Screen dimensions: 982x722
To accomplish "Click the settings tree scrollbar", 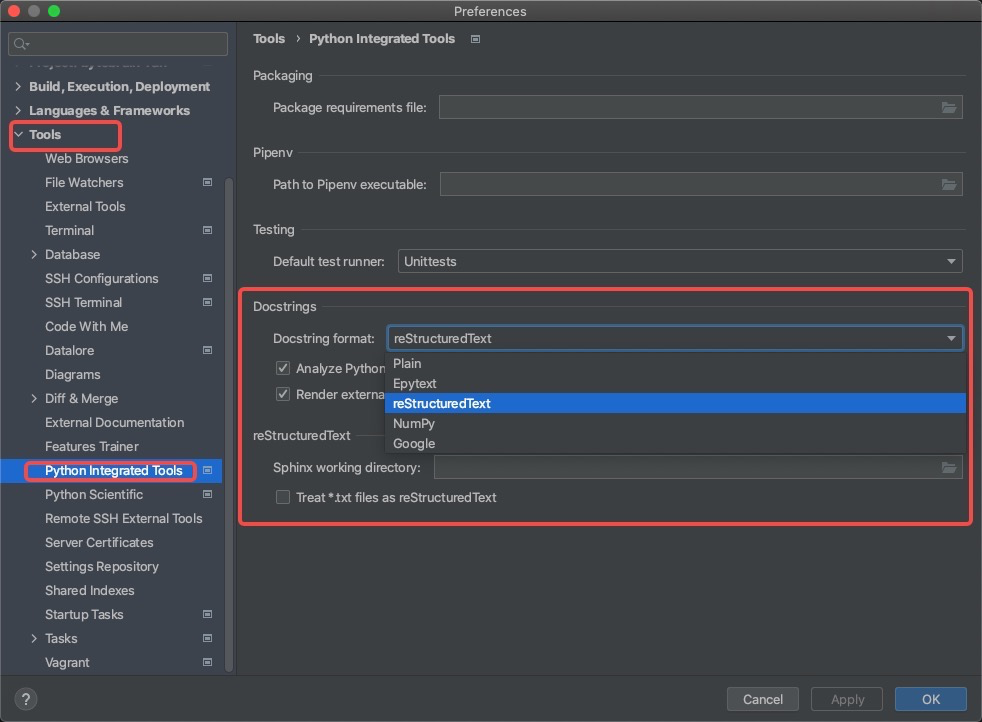I will [x=229, y=426].
